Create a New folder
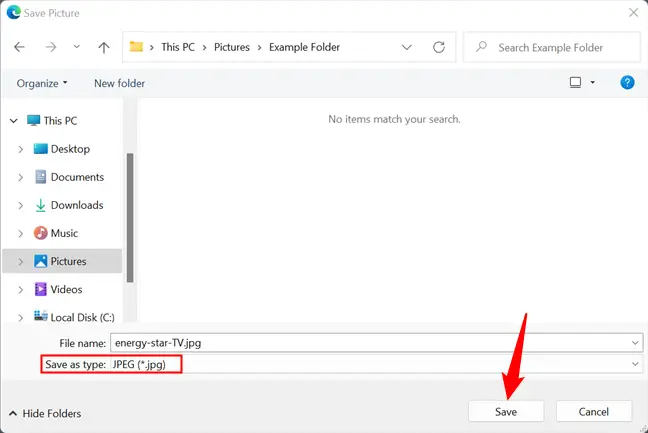 click(119, 83)
